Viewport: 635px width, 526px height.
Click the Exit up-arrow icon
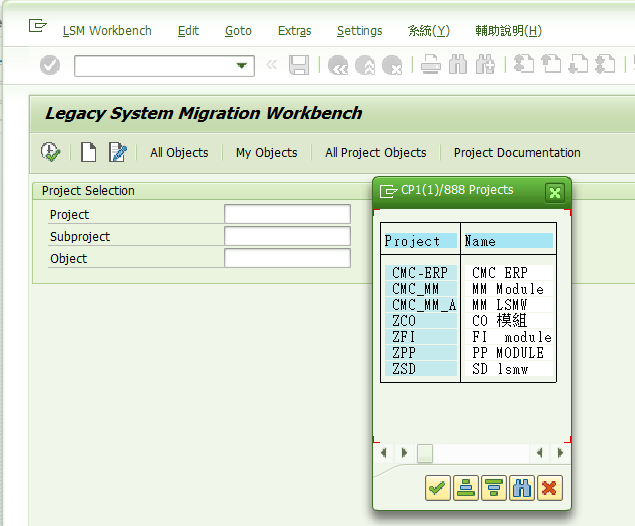[365, 65]
